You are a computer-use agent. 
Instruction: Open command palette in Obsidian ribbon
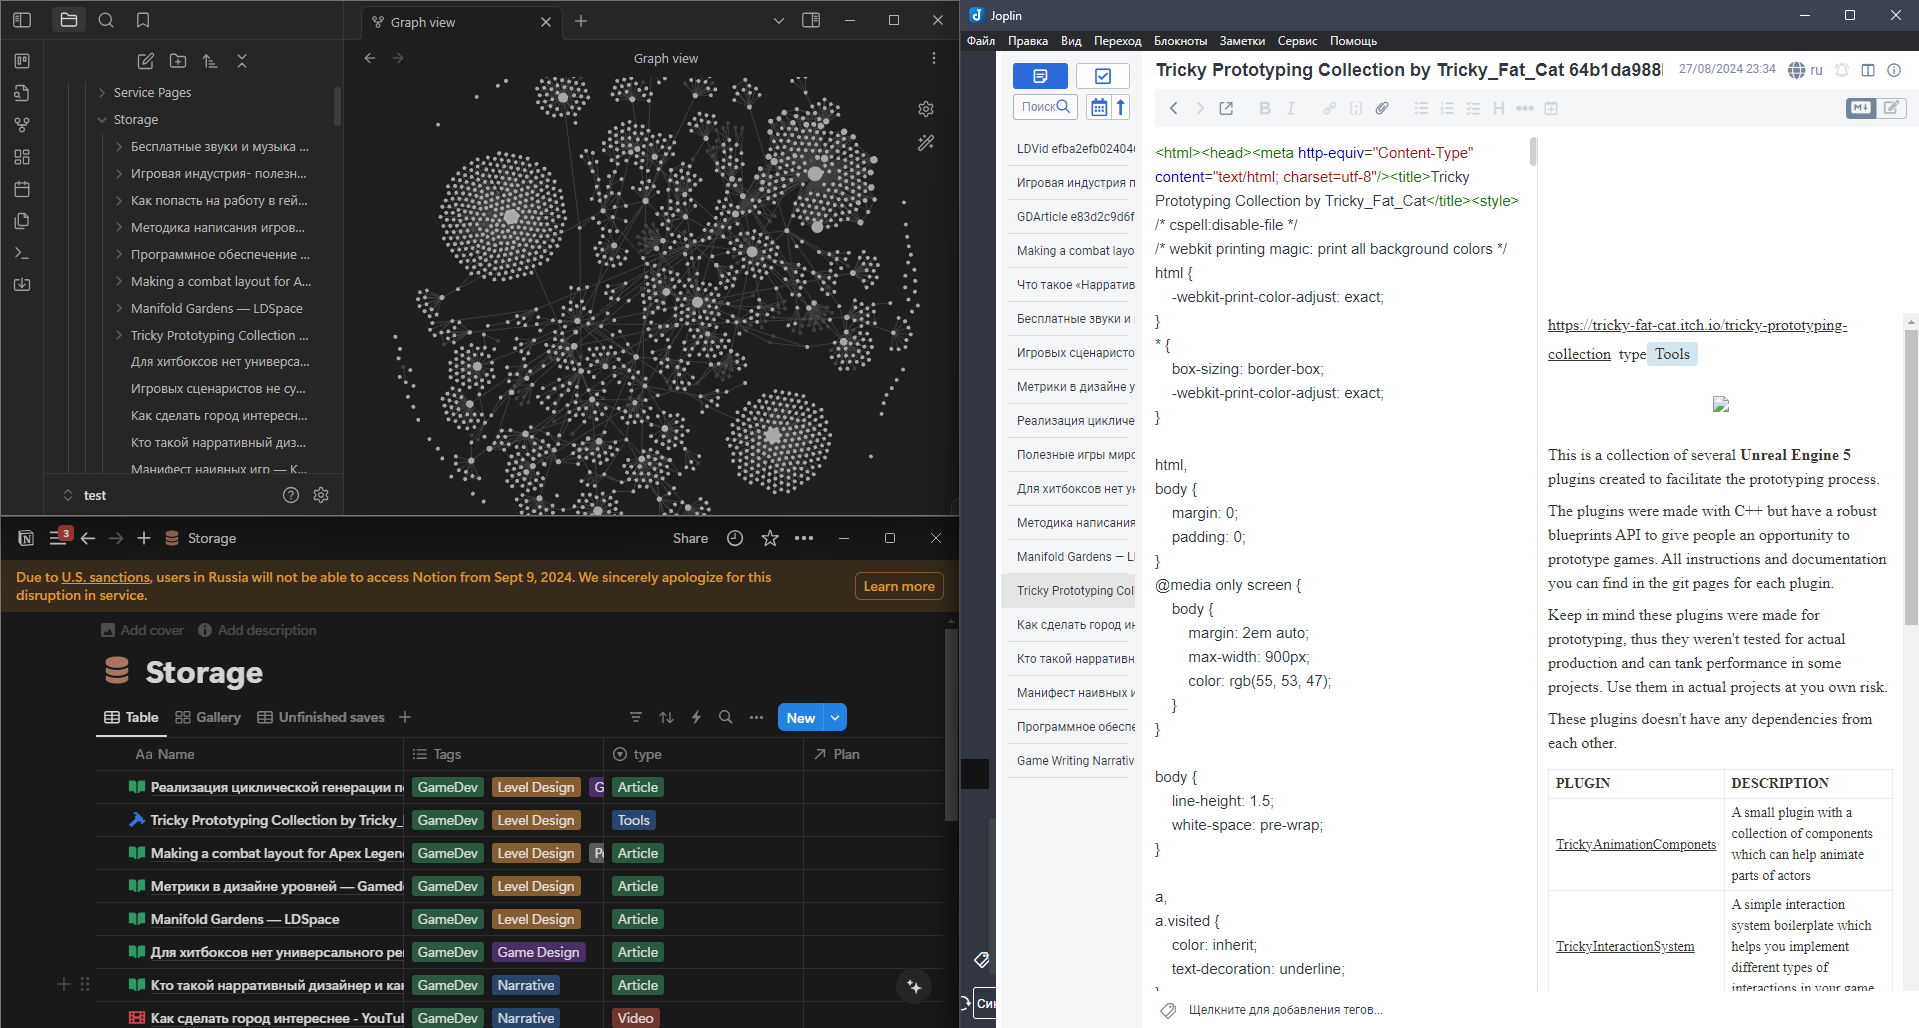[22, 253]
